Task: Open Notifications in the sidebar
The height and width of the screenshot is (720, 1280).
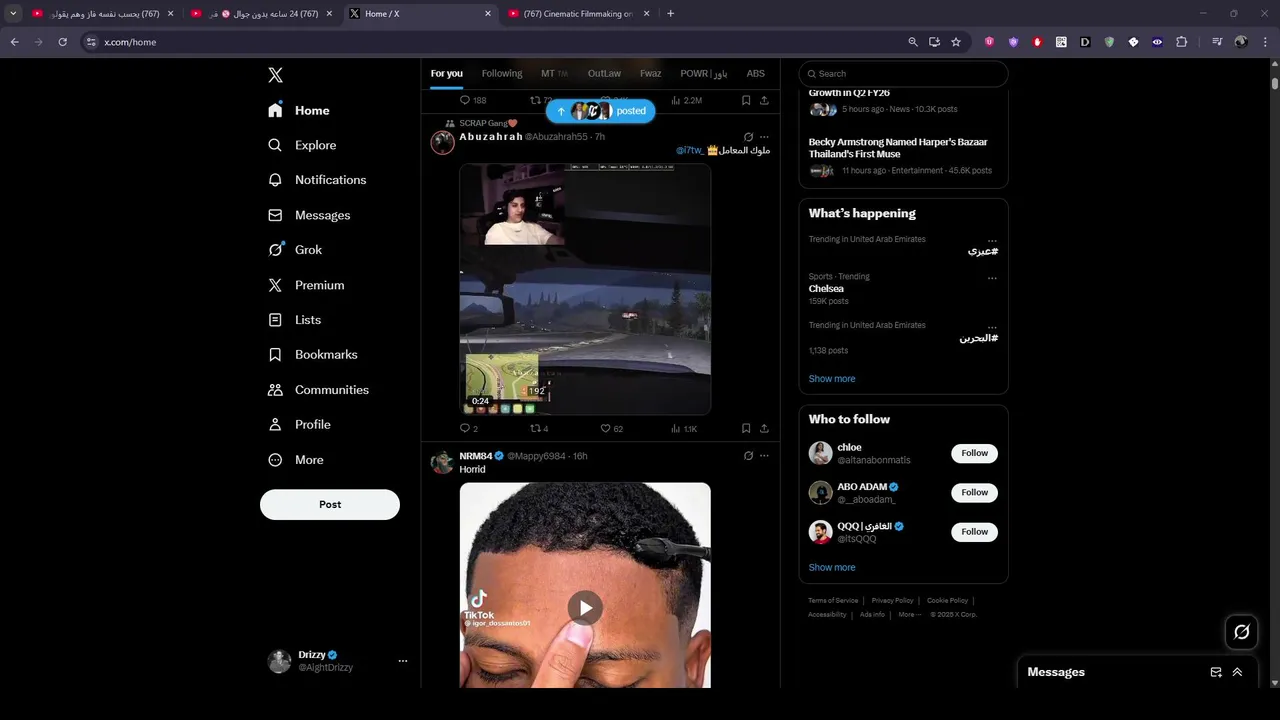Action: pyautogui.click(x=317, y=180)
